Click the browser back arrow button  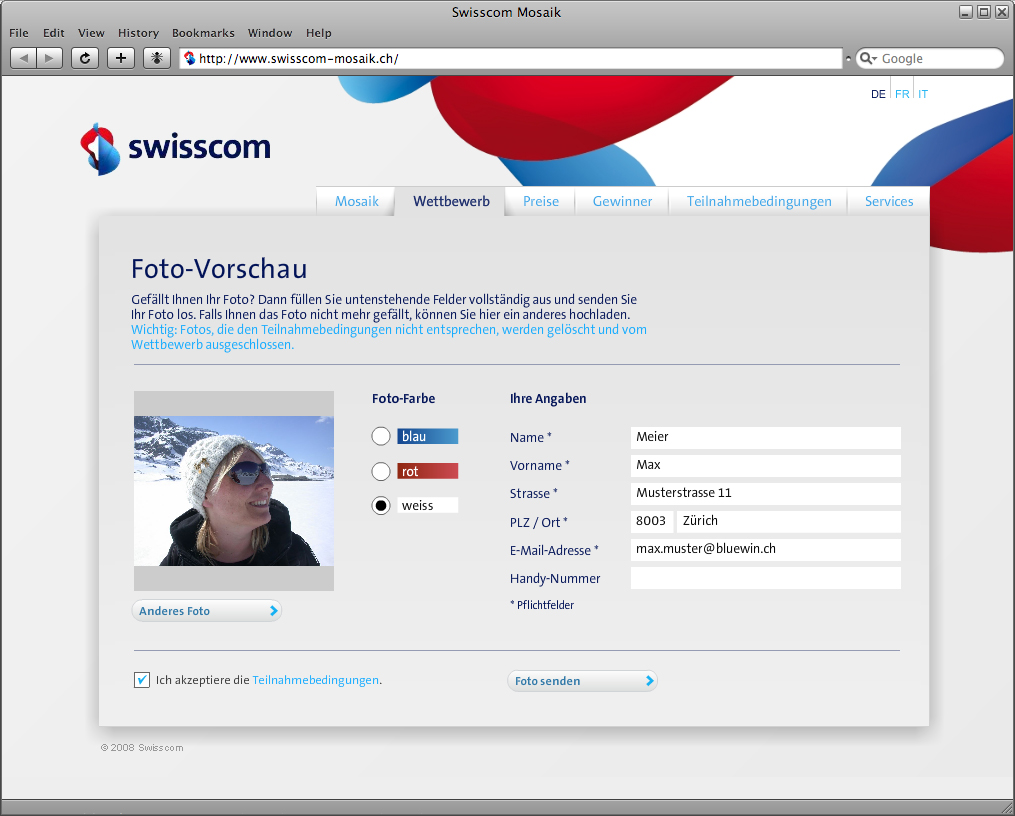[x=23, y=58]
